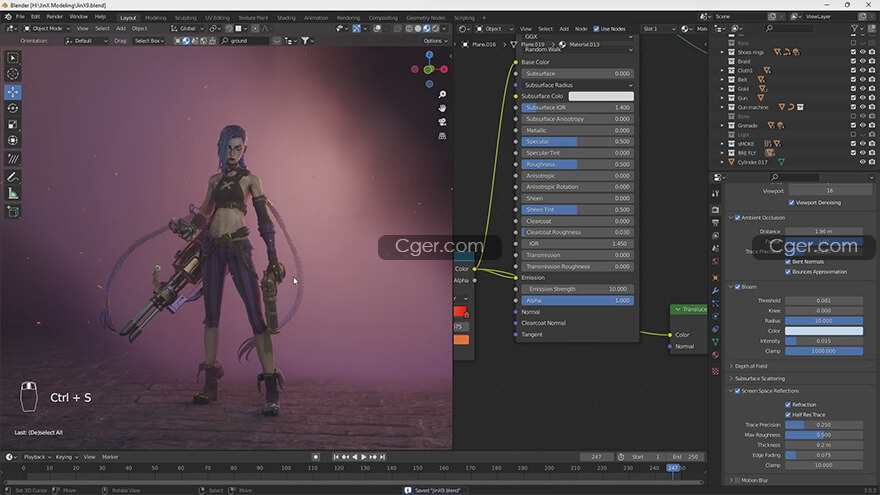Toggle Half Res Trace checkbox
The width and height of the screenshot is (880, 495).
point(788,415)
